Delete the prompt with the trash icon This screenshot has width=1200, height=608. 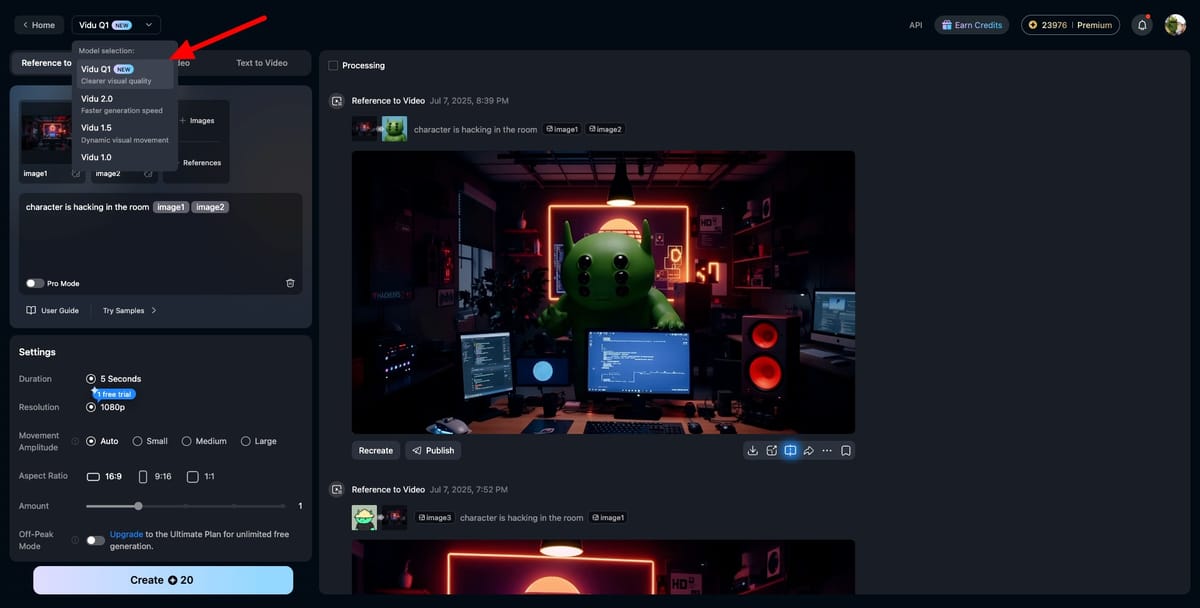290,283
